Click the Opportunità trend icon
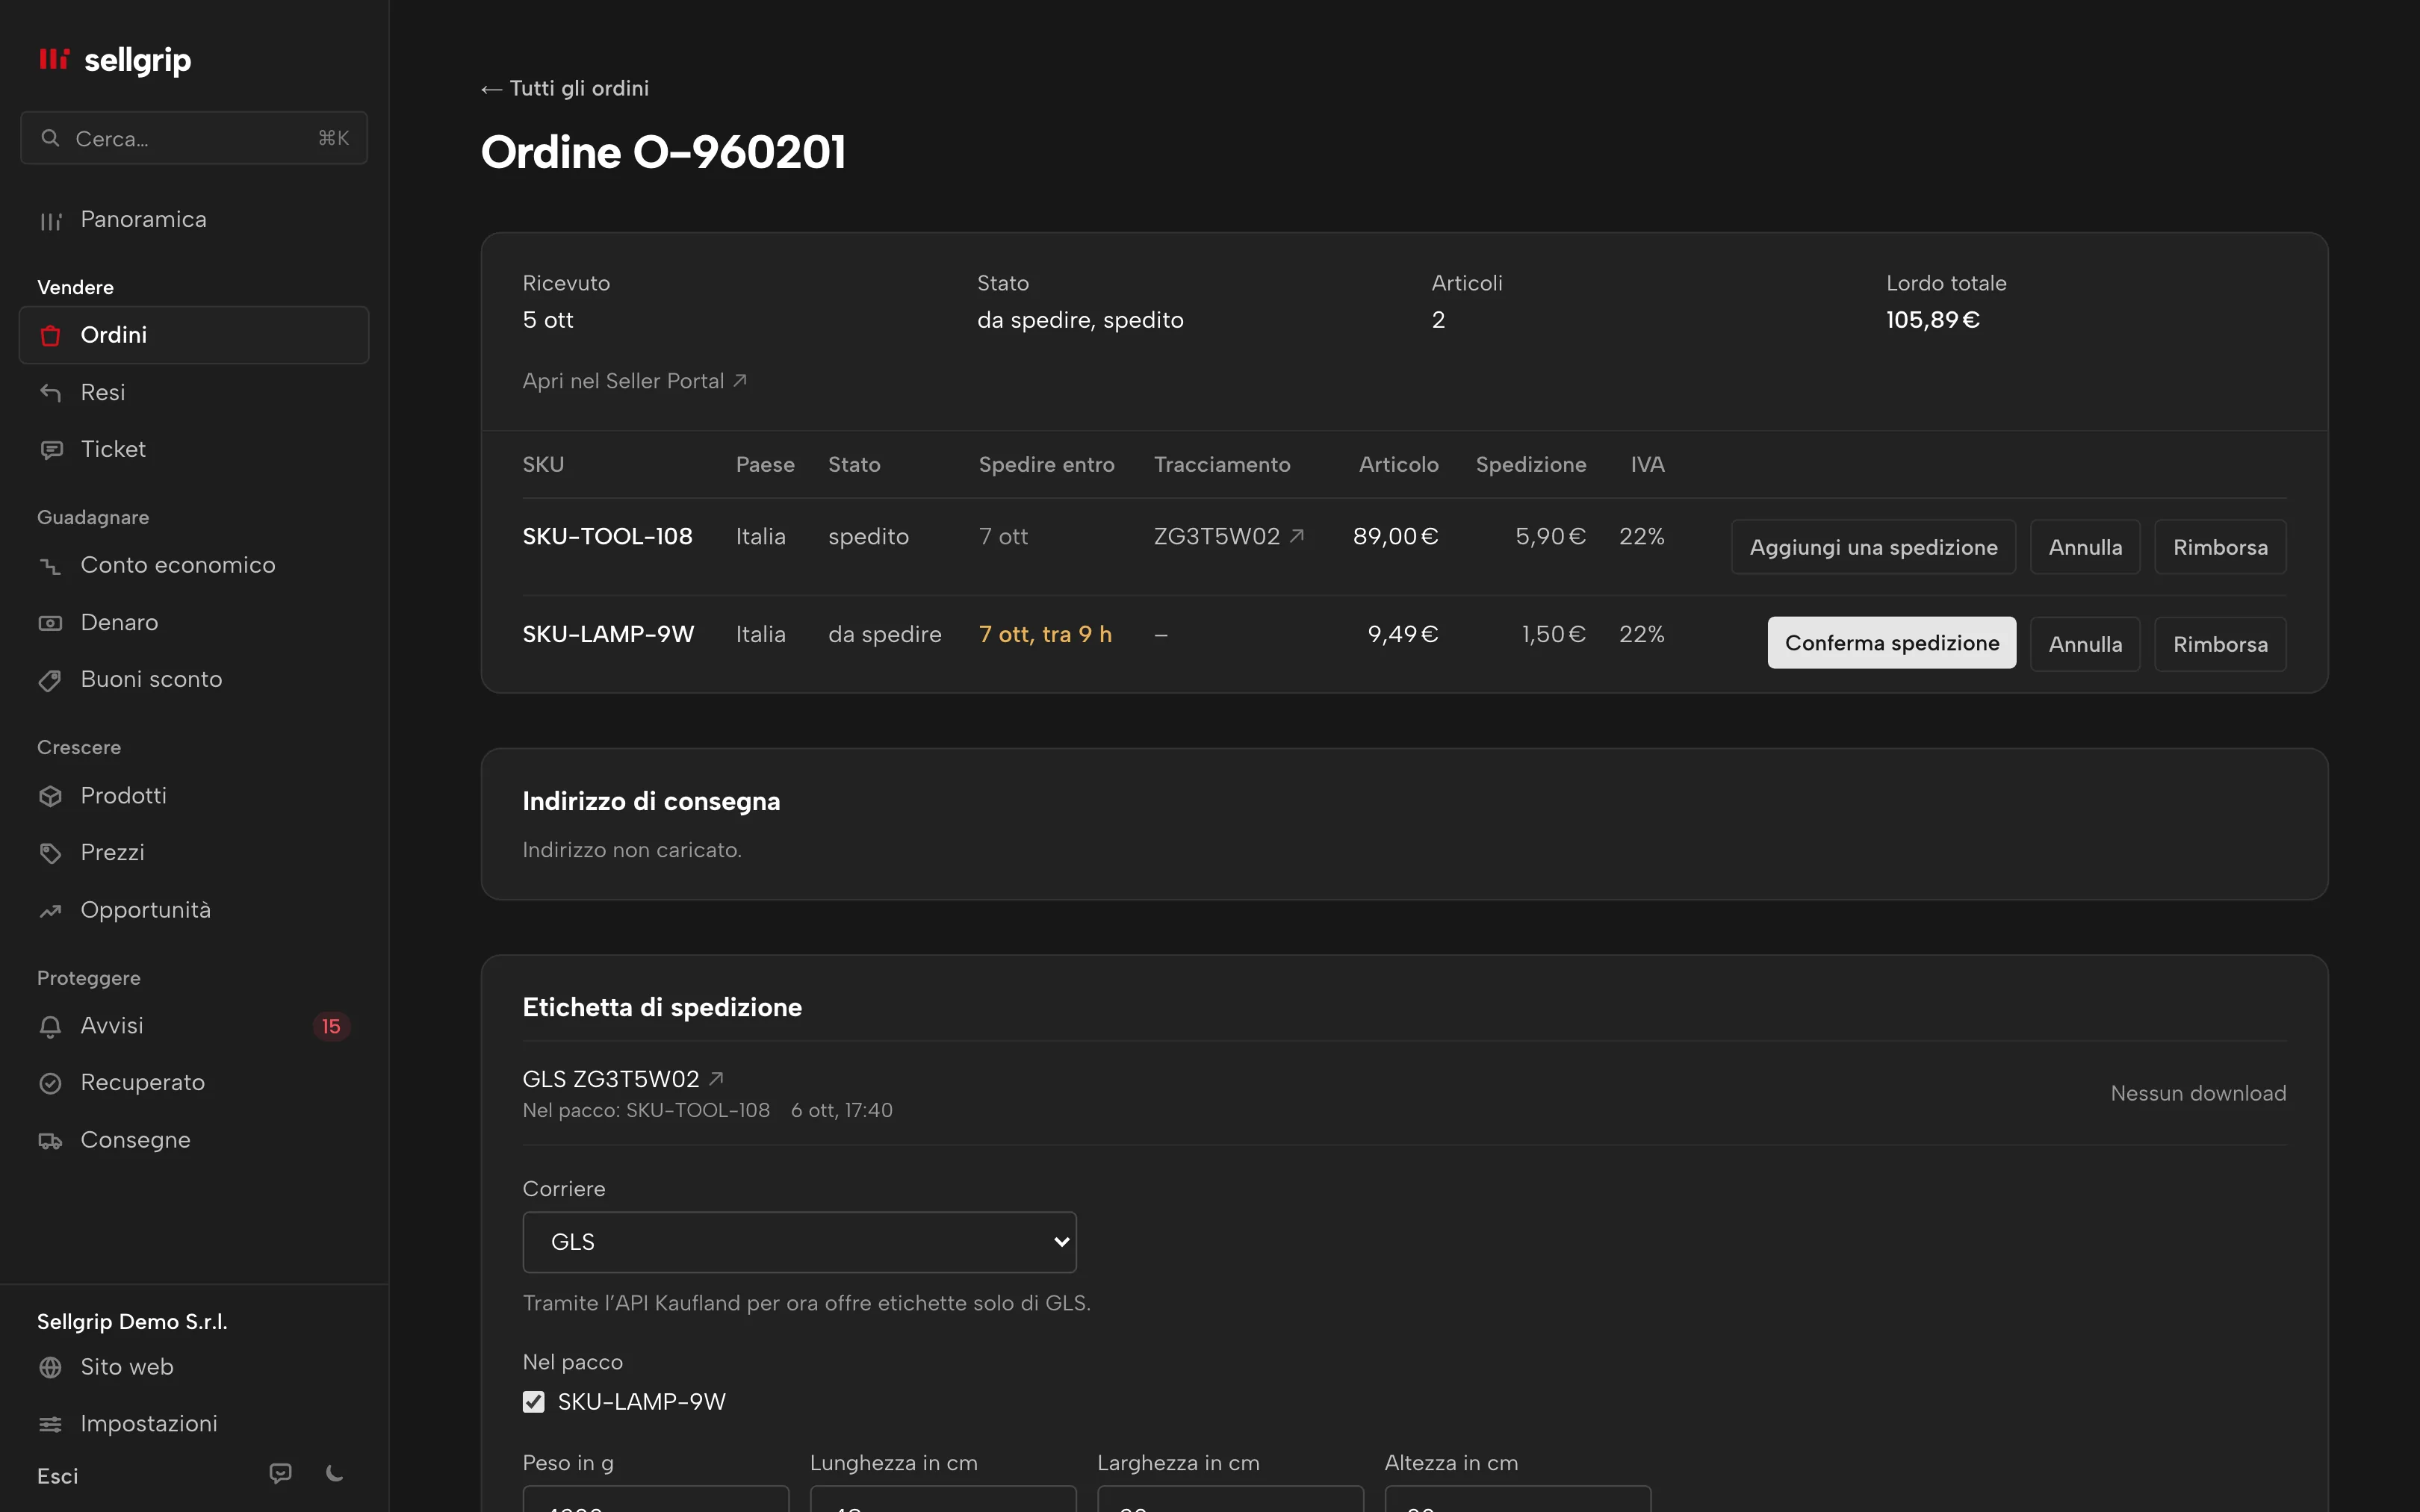Image resolution: width=2420 pixels, height=1512 pixels. point(51,911)
